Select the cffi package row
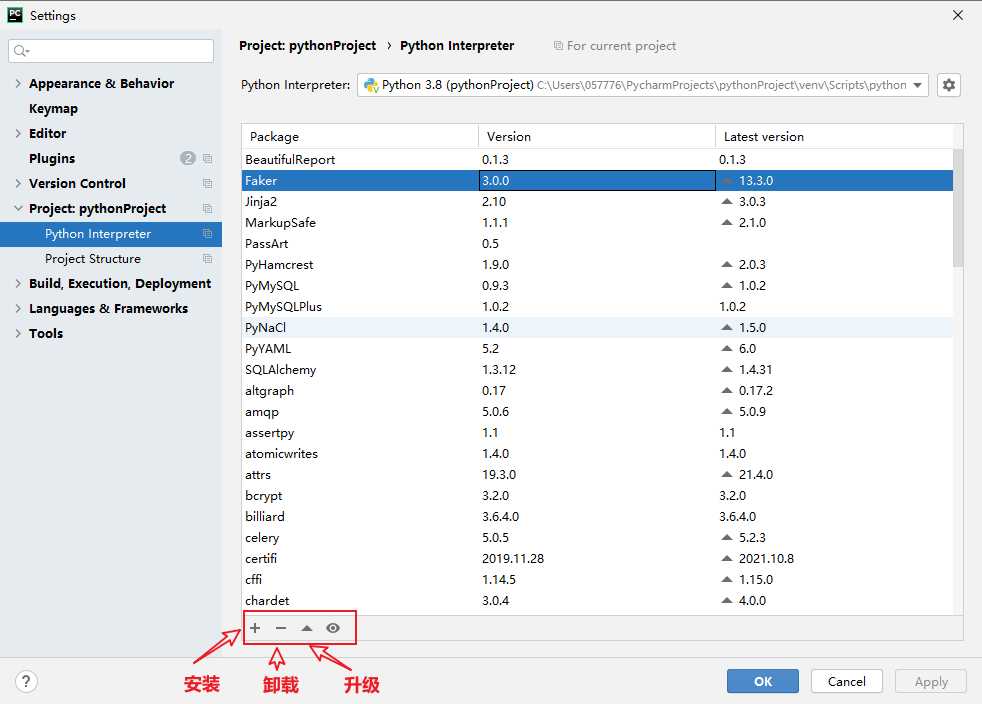 [x=597, y=579]
